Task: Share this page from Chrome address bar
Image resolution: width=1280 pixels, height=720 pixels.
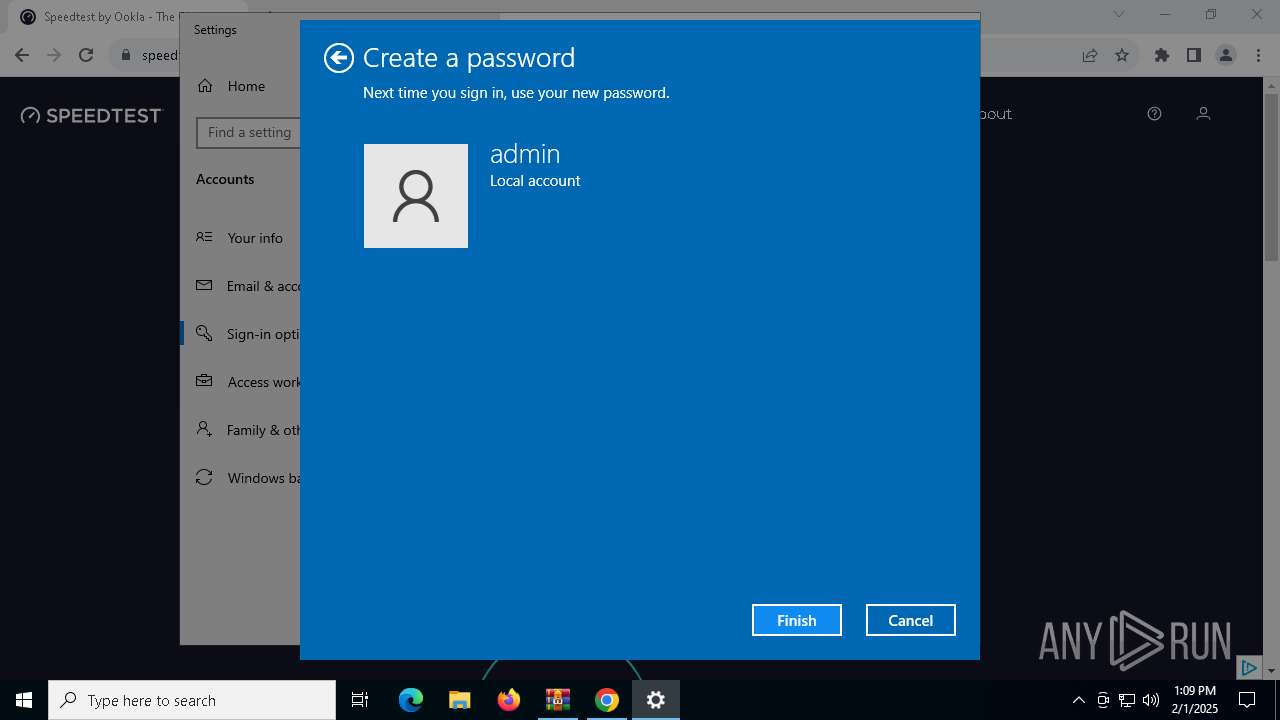Action: pyautogui.click(x=1090, y=56)
